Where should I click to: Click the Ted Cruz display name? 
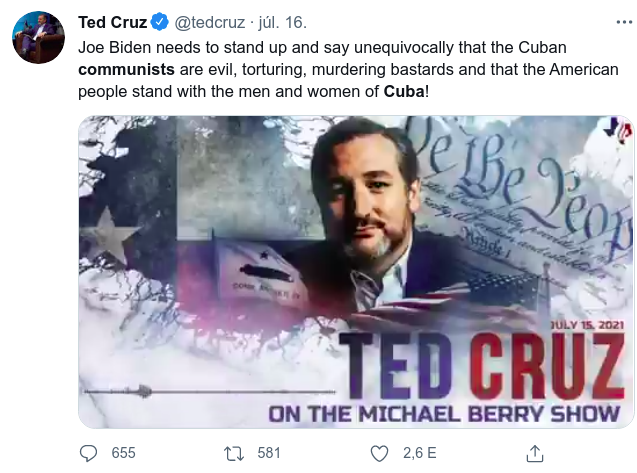112,21
